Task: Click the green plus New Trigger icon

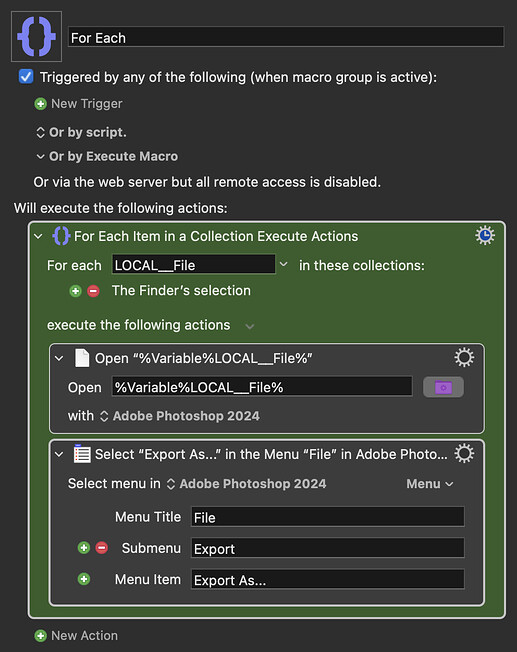Action: point(40,104)
